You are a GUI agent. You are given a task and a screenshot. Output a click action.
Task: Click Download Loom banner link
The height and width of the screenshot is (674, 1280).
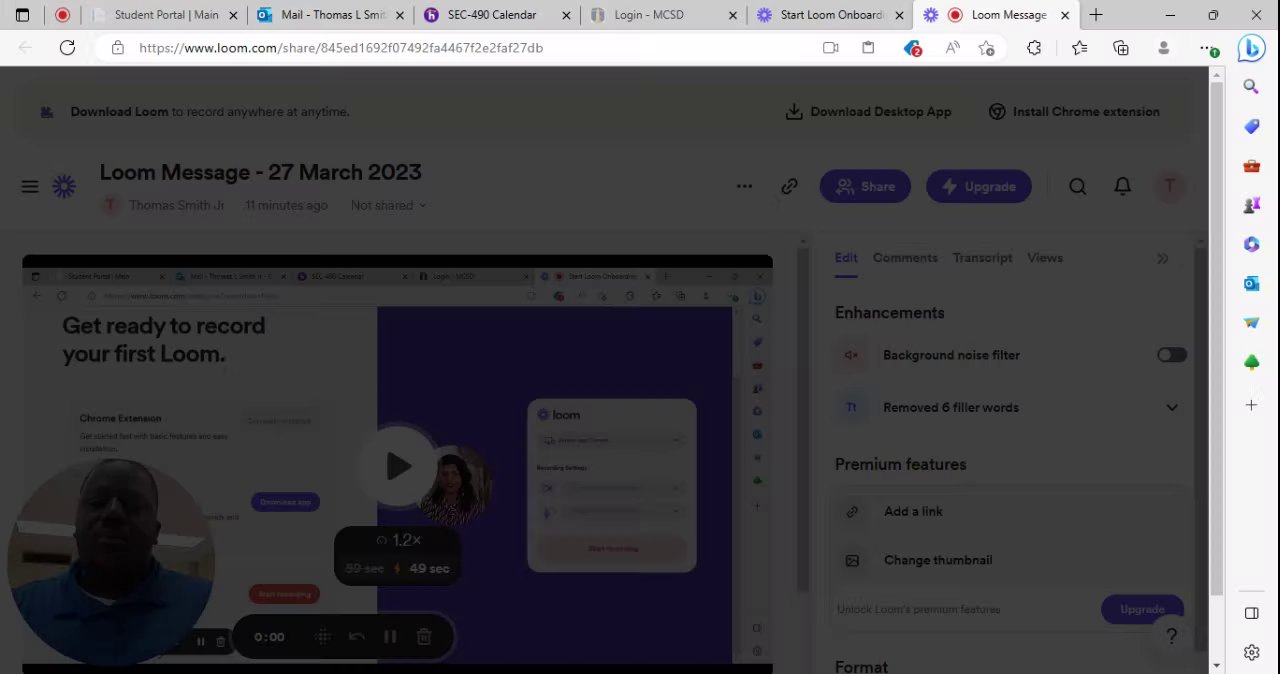click(x=119, y=112)
